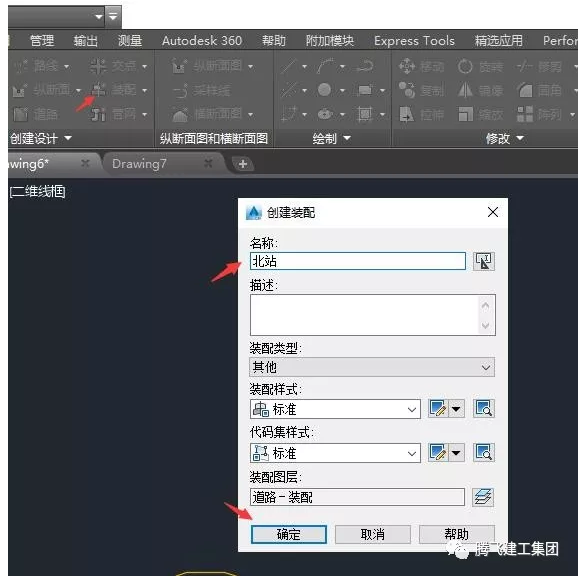This screenshot has width=582, height=580.
Task: Confirm the dialog with 确定 button
Action: coord(289,534)
